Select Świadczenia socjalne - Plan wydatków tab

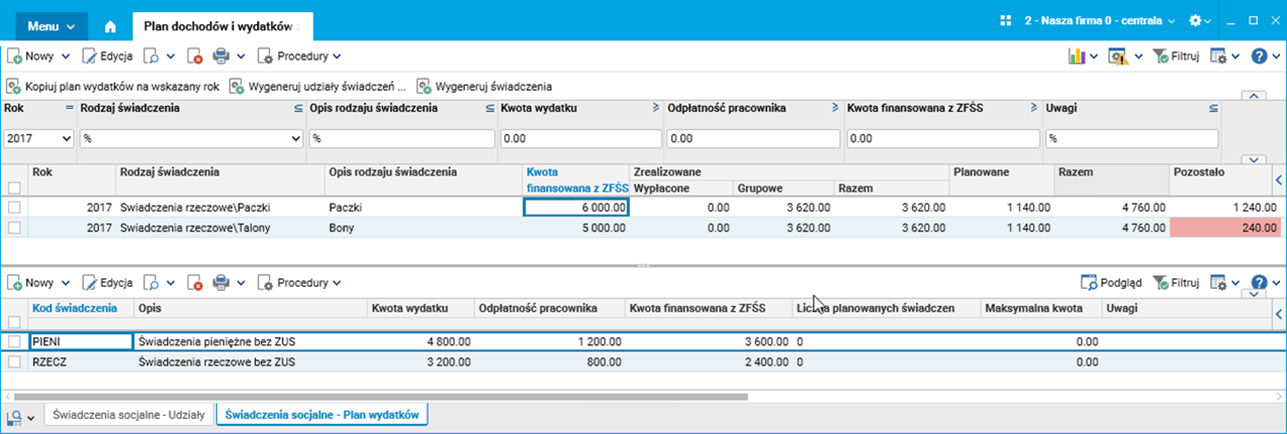(x=323, y=414)
